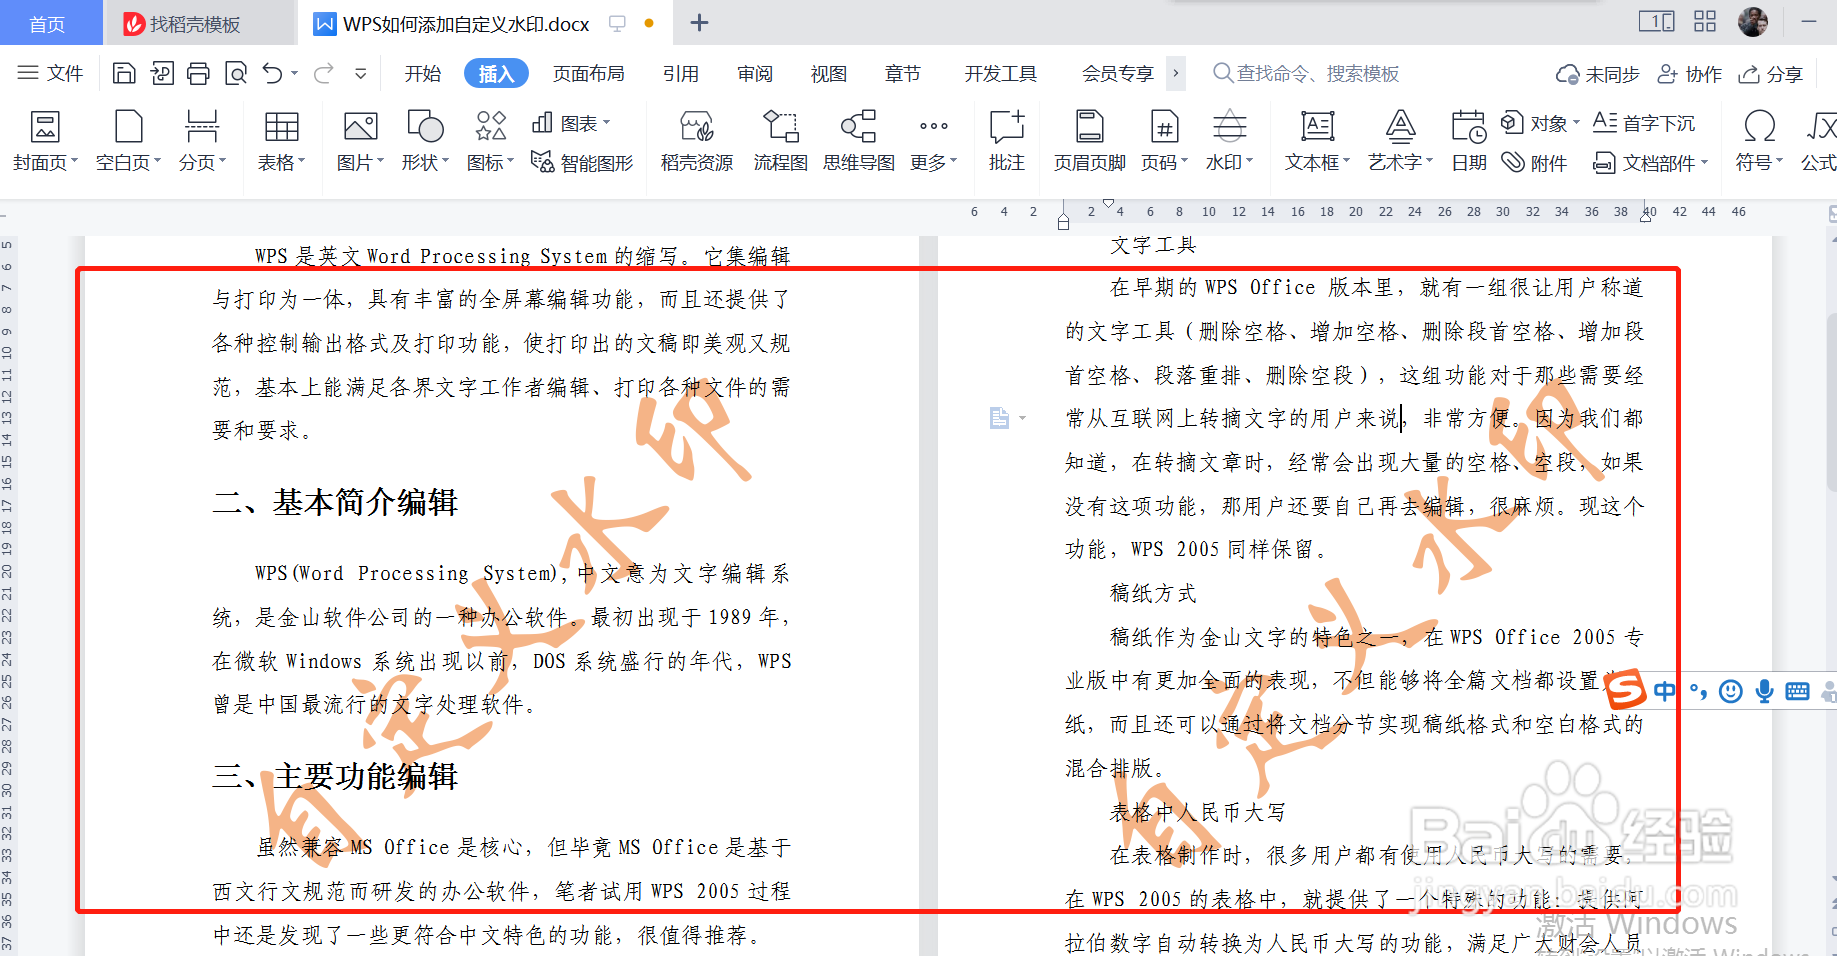Click the 协作 collaborate button
This screenshot has height=956, width=1837.
point(1690,74)
